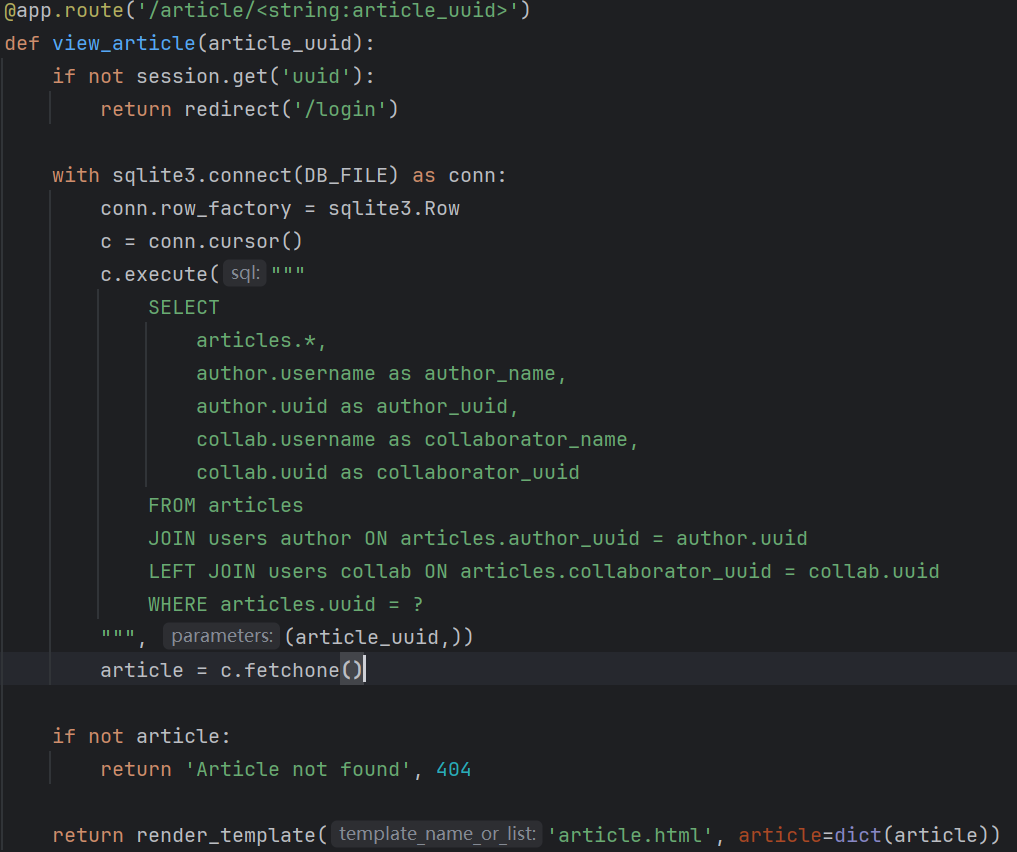This screenshot has height=852, width=1017.
Task: Click the "WHERE articles.uuid = ?" clause
Action: [x=285, y=604]
